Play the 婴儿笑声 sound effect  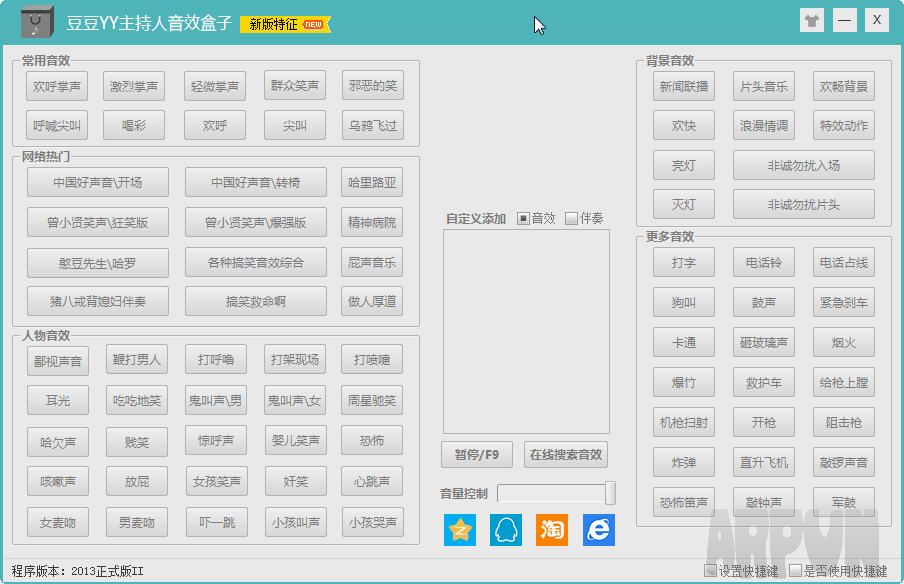point(295,440)
